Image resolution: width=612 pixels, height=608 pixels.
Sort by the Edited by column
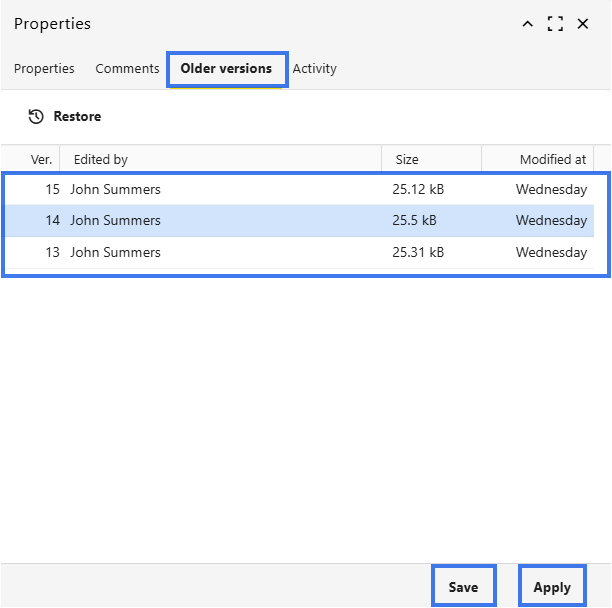[101, 159]
